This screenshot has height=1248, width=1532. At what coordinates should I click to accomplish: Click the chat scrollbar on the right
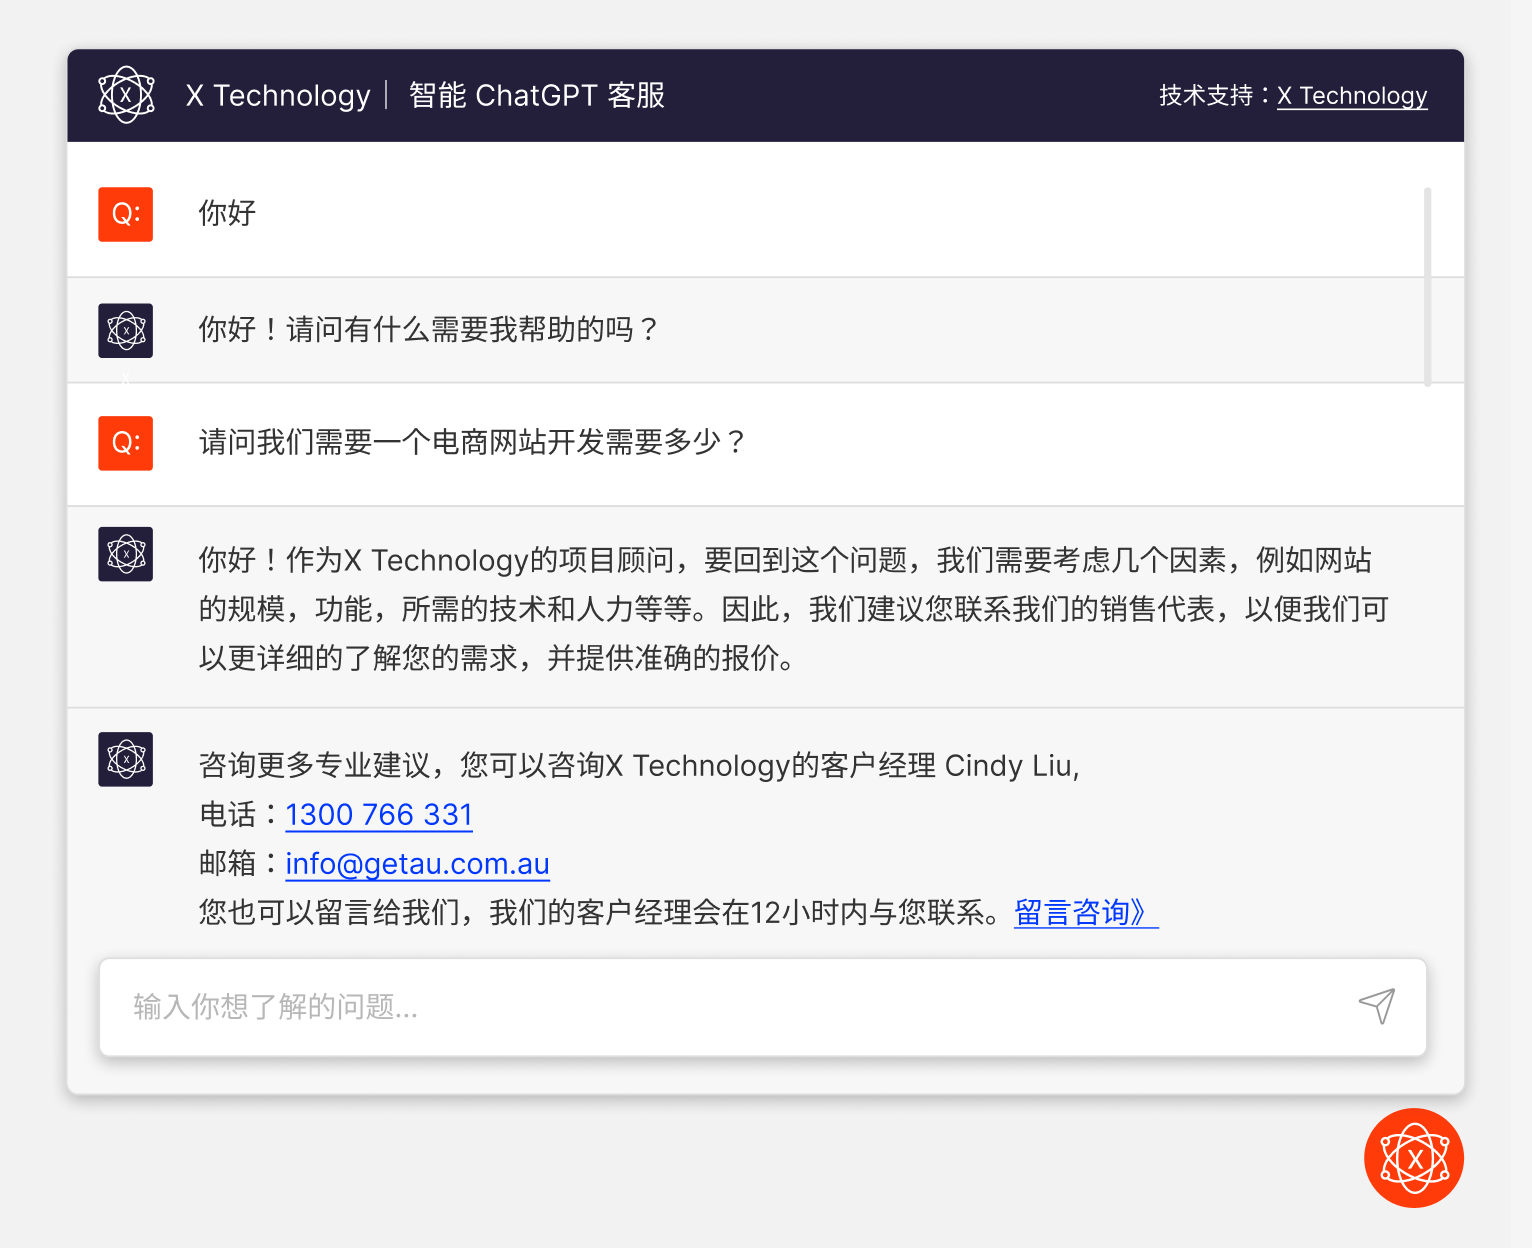point(1427,286)
